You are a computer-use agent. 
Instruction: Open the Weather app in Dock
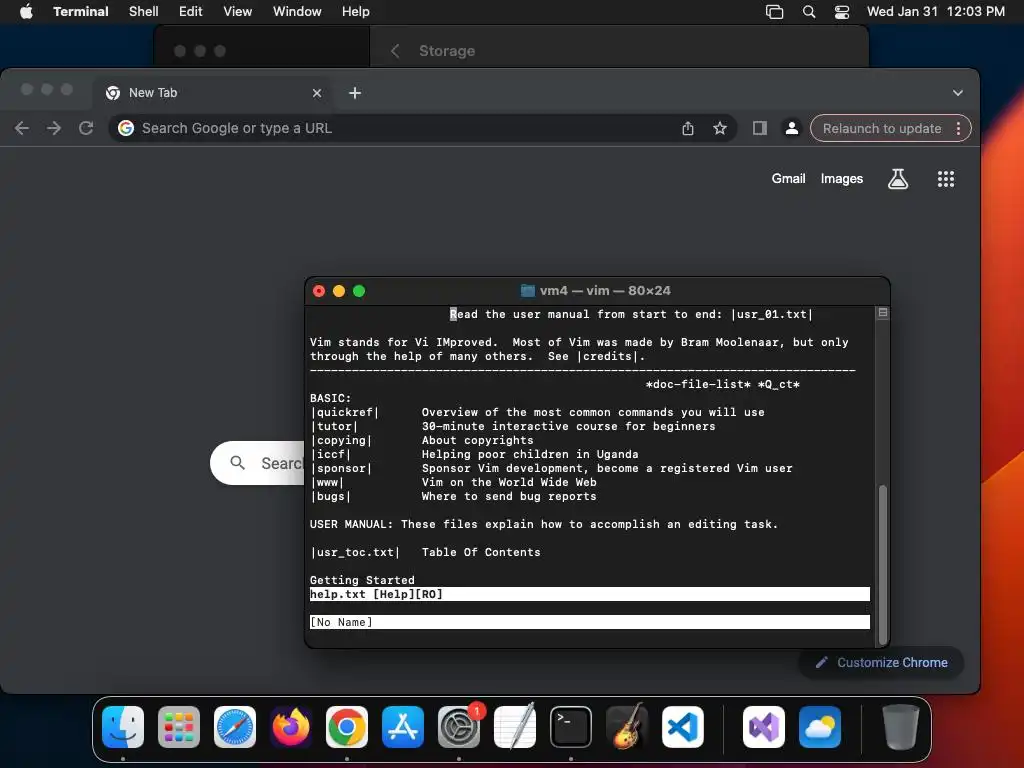[x=820, y=727]
